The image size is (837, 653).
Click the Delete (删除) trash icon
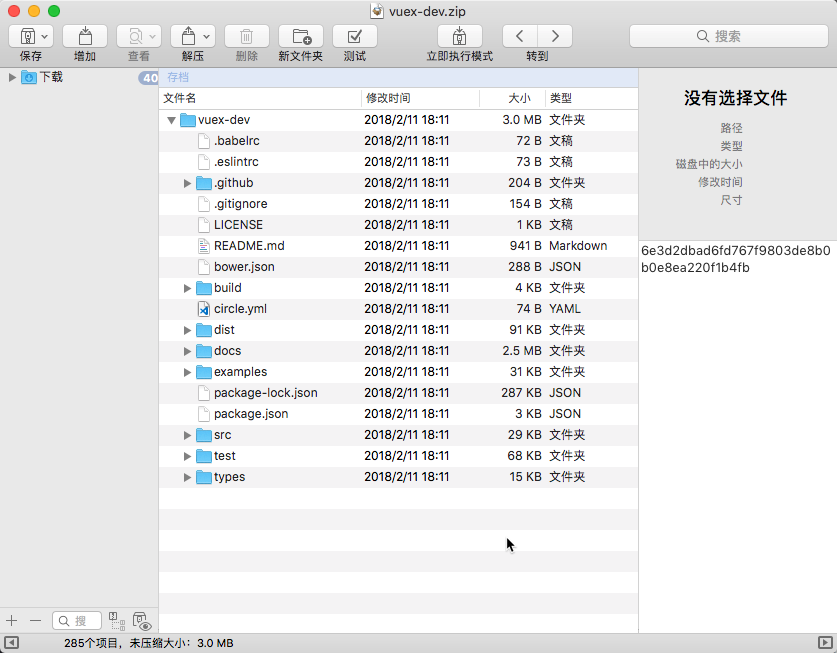(x=247, y=36)
